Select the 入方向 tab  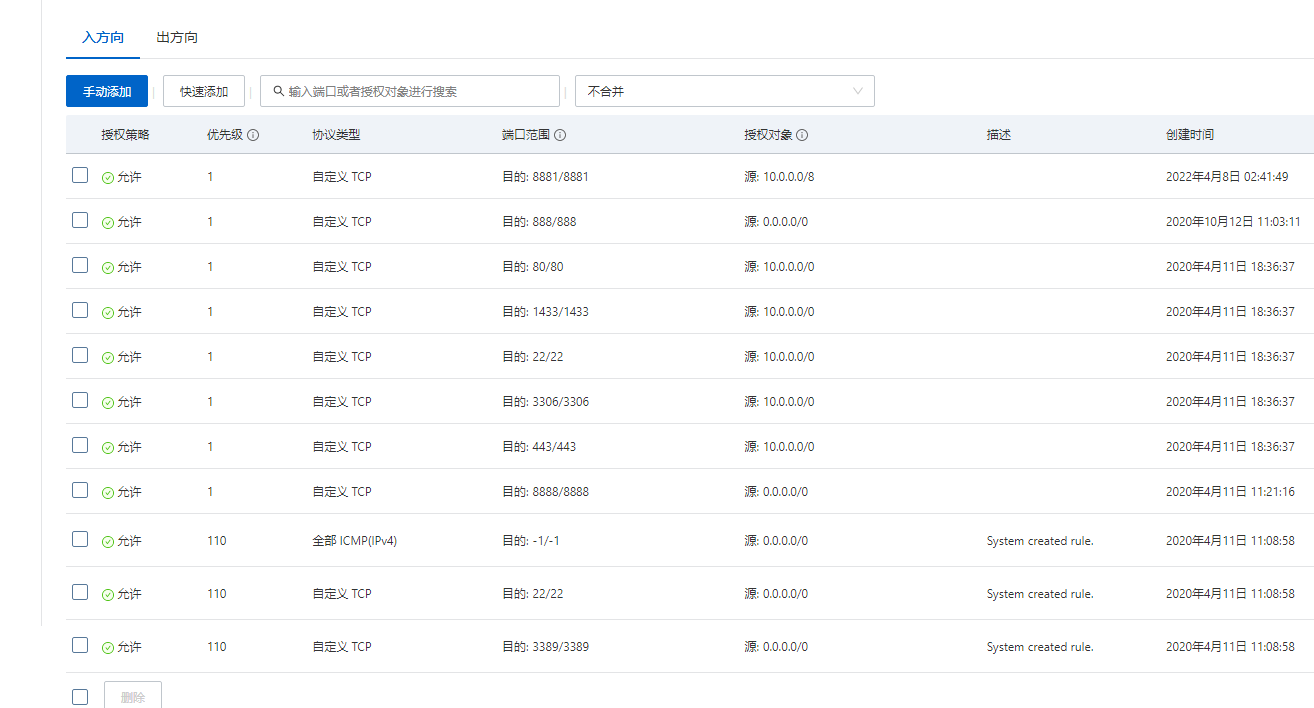coord(103,37)
